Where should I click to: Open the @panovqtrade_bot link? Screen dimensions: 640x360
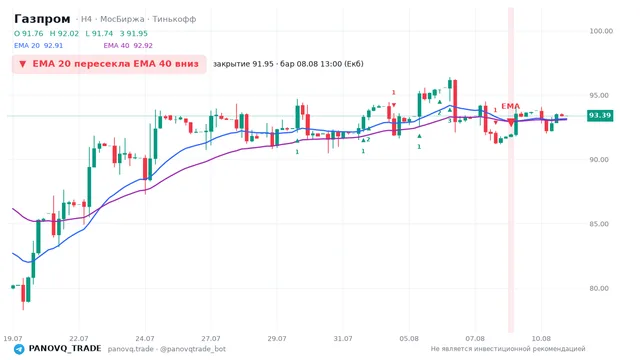pyautogui.click(x=193, y=349)
